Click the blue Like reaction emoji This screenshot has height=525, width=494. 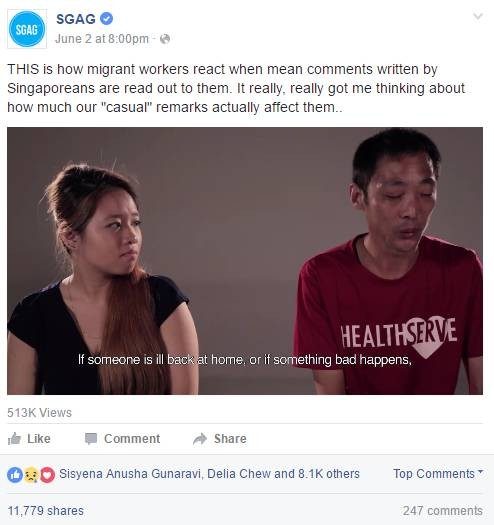point(15,475)
